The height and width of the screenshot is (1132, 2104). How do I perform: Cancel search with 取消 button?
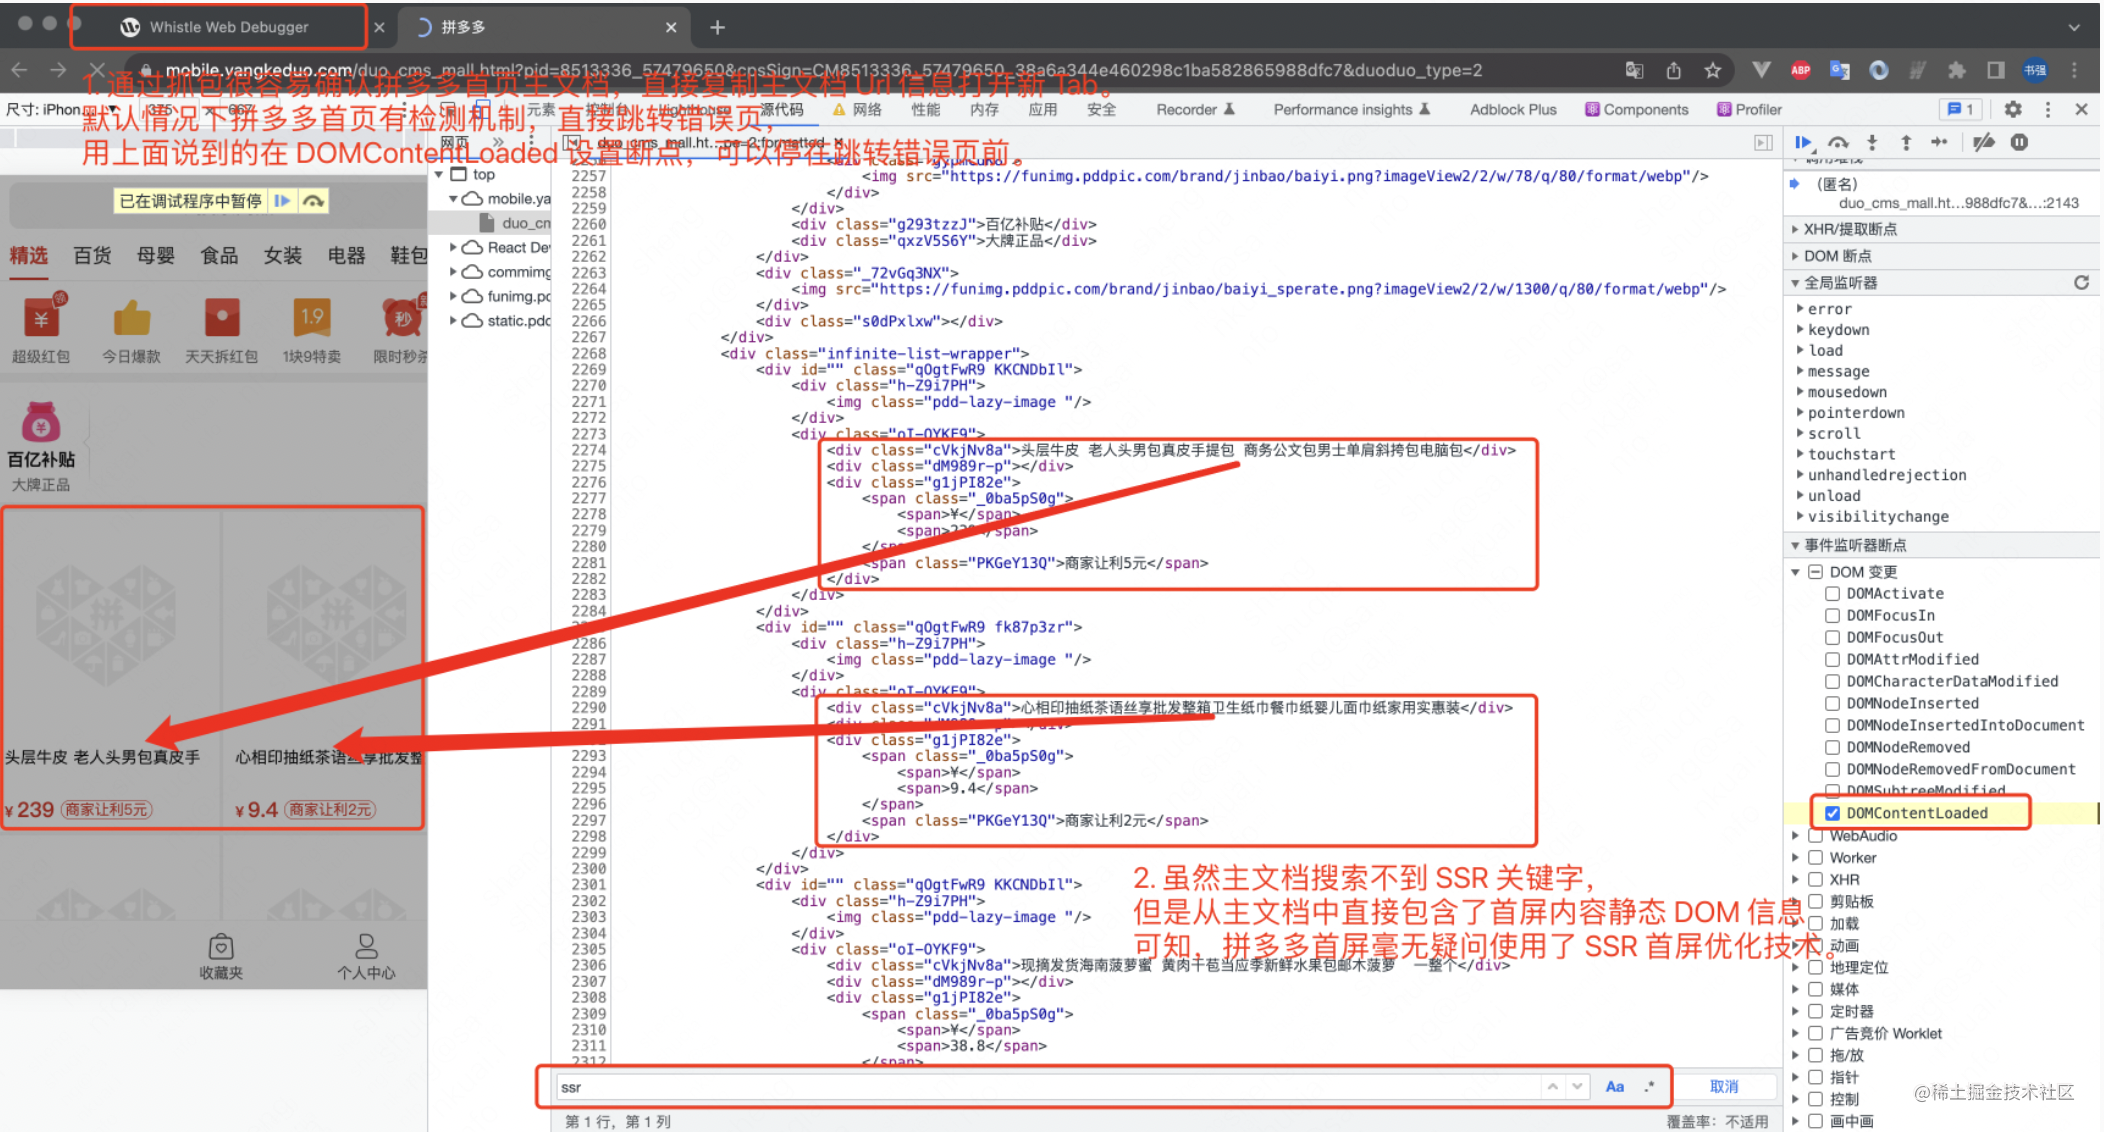pos(1724,1086)
